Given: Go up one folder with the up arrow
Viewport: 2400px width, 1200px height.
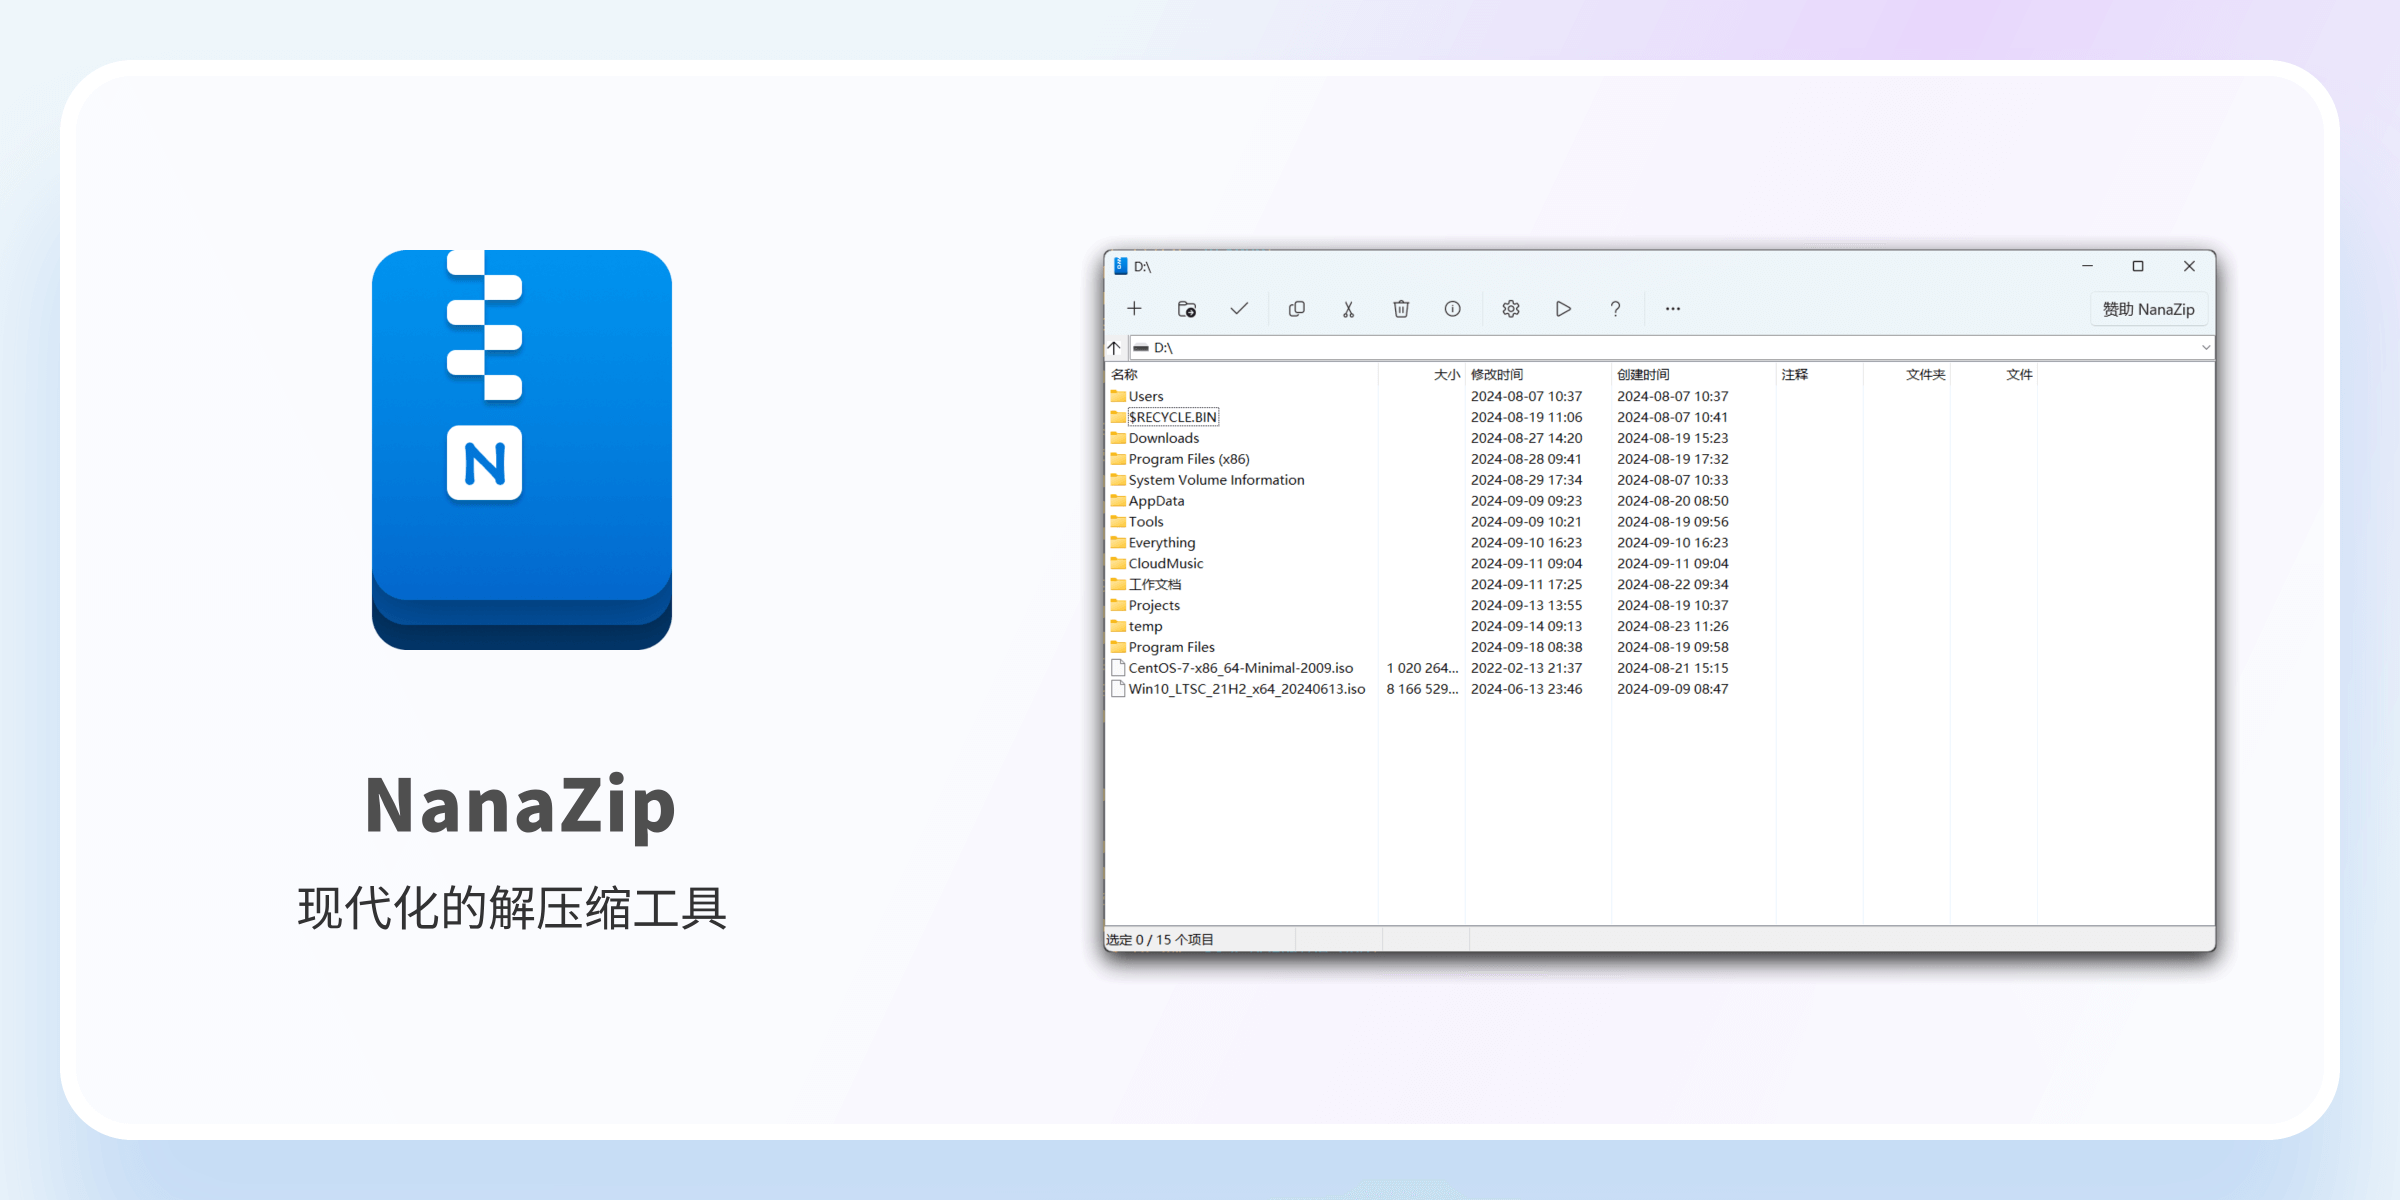Looking at the screenshot, I should tap(1114, 348).
